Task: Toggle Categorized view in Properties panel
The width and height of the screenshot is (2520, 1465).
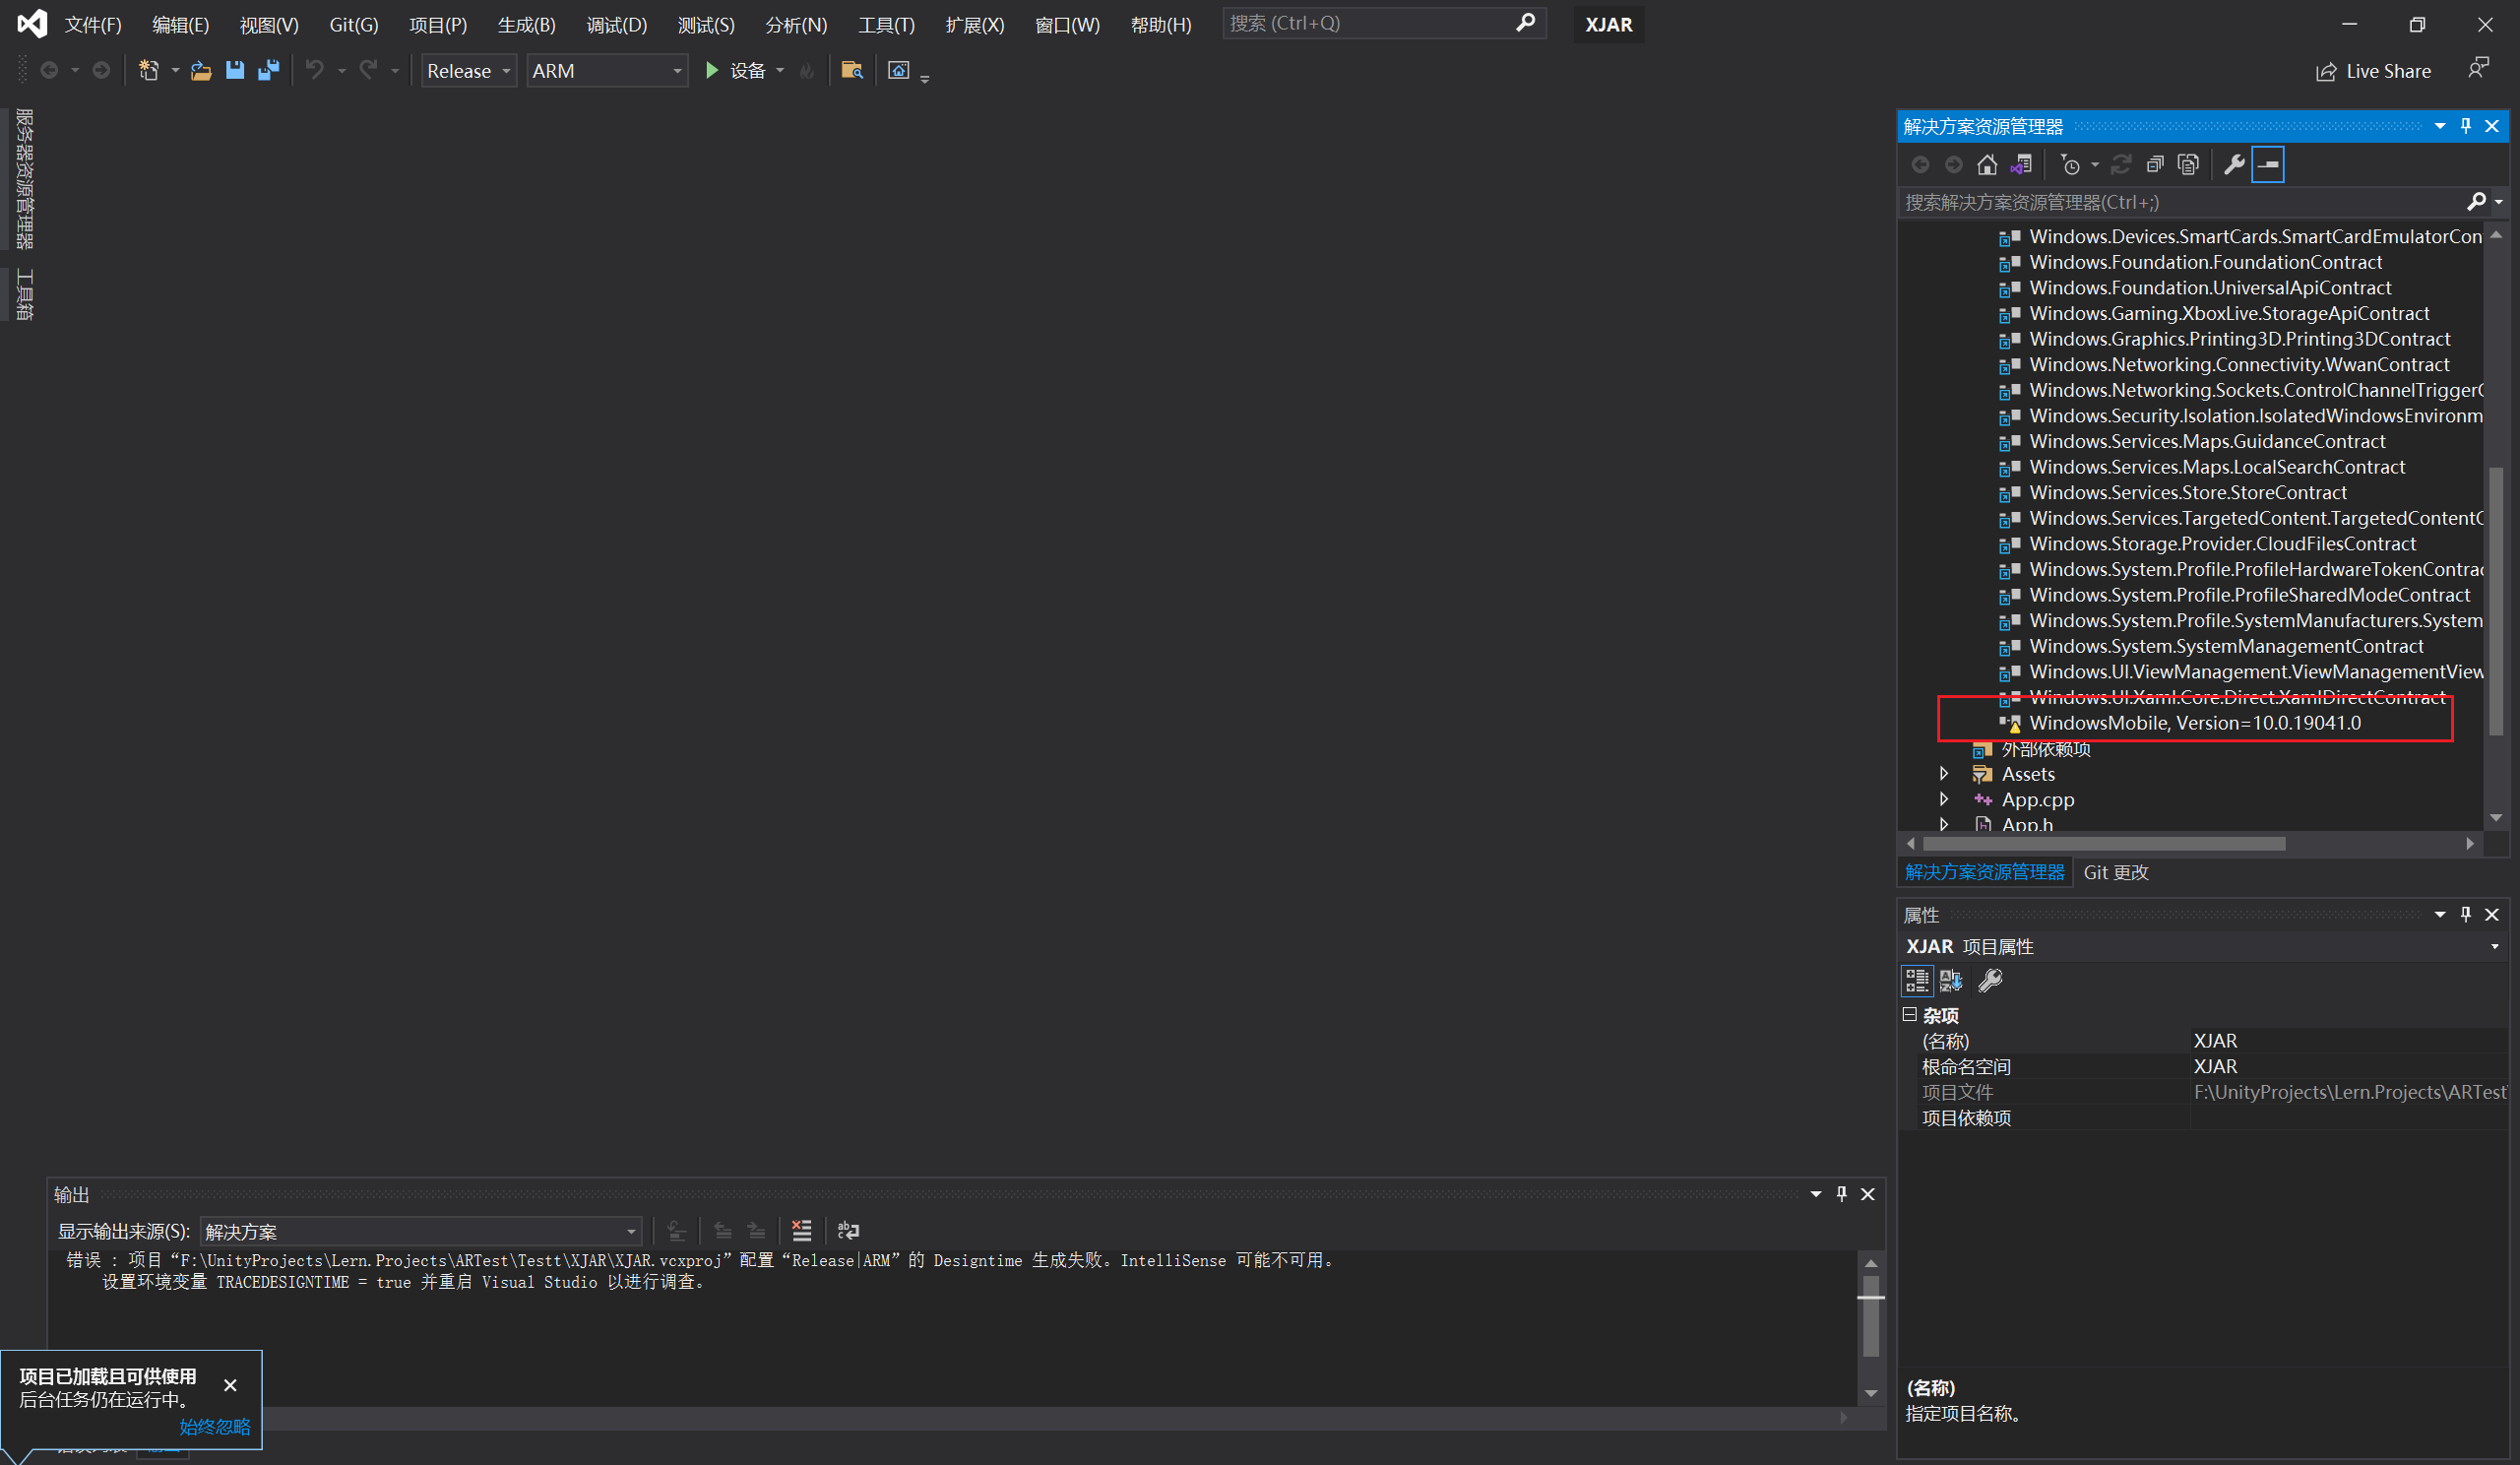Action: pos(1916,980)
